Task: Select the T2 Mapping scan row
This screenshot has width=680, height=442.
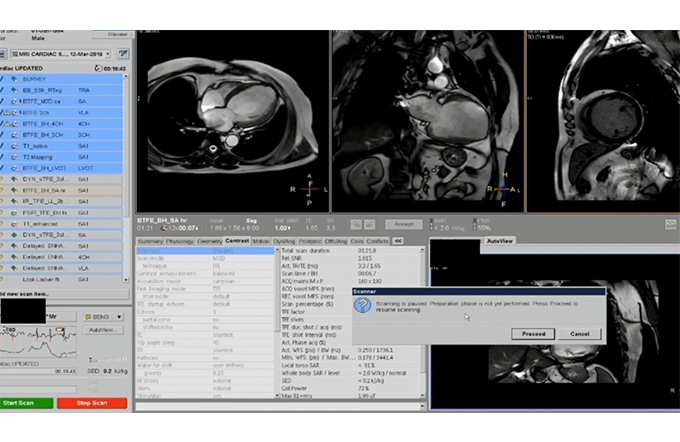Action: tap(62, 157)
